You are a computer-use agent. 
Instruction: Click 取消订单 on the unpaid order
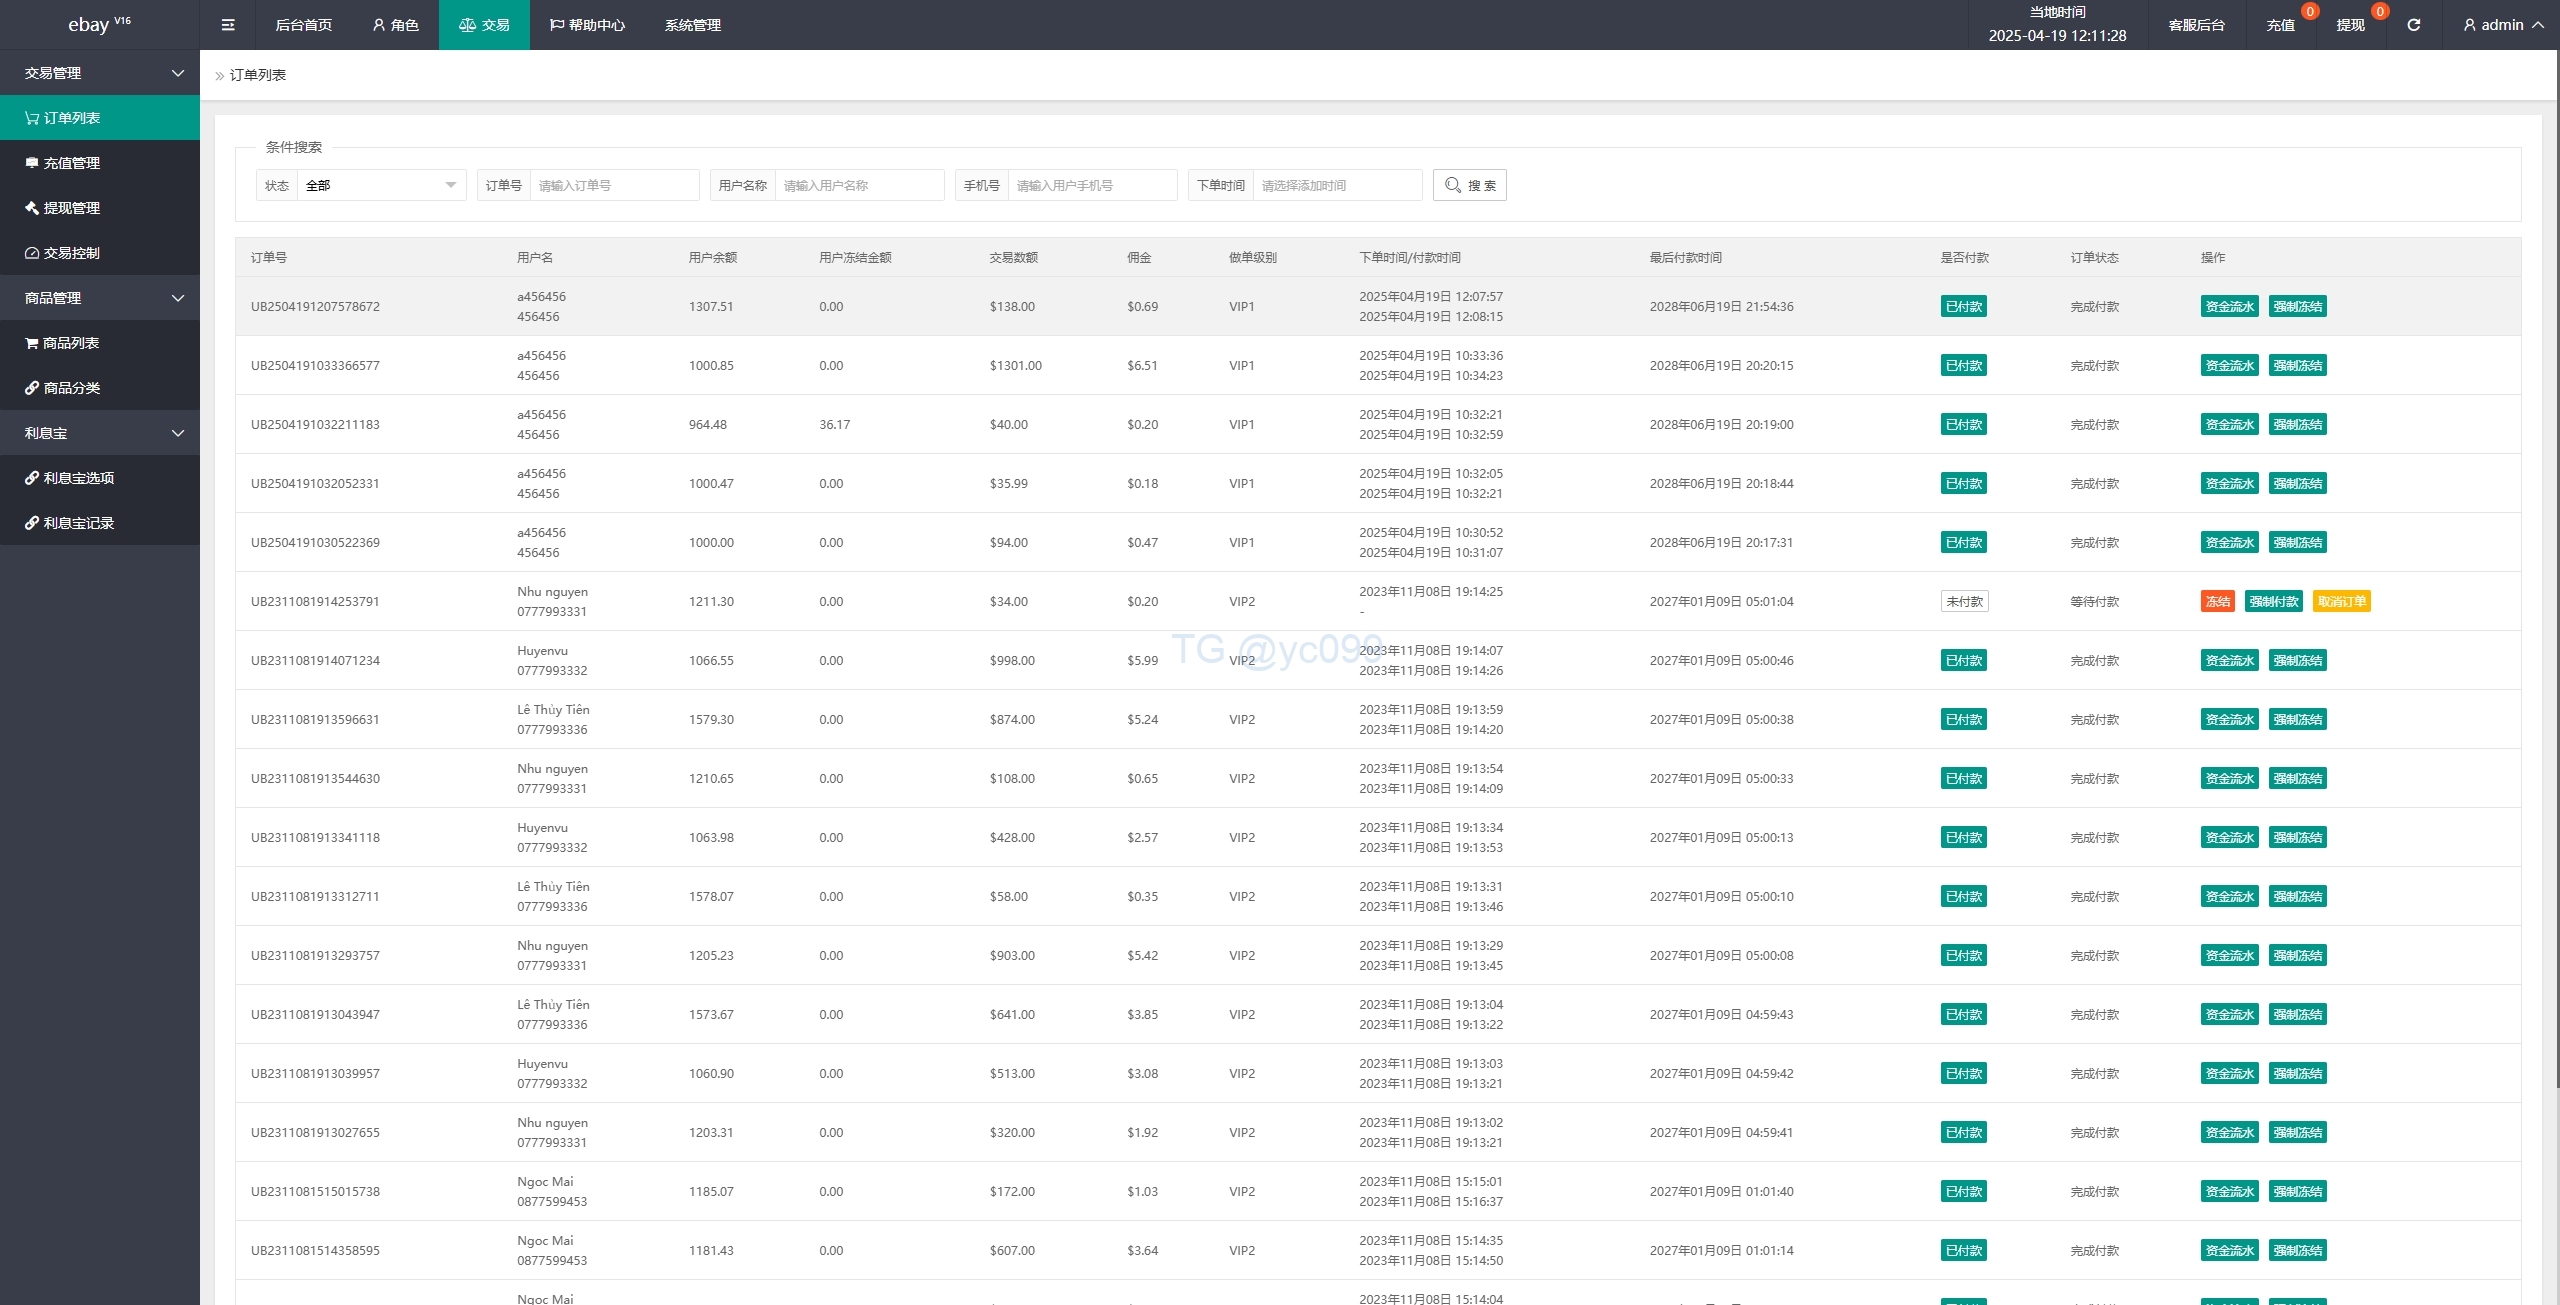[2341, 601]
